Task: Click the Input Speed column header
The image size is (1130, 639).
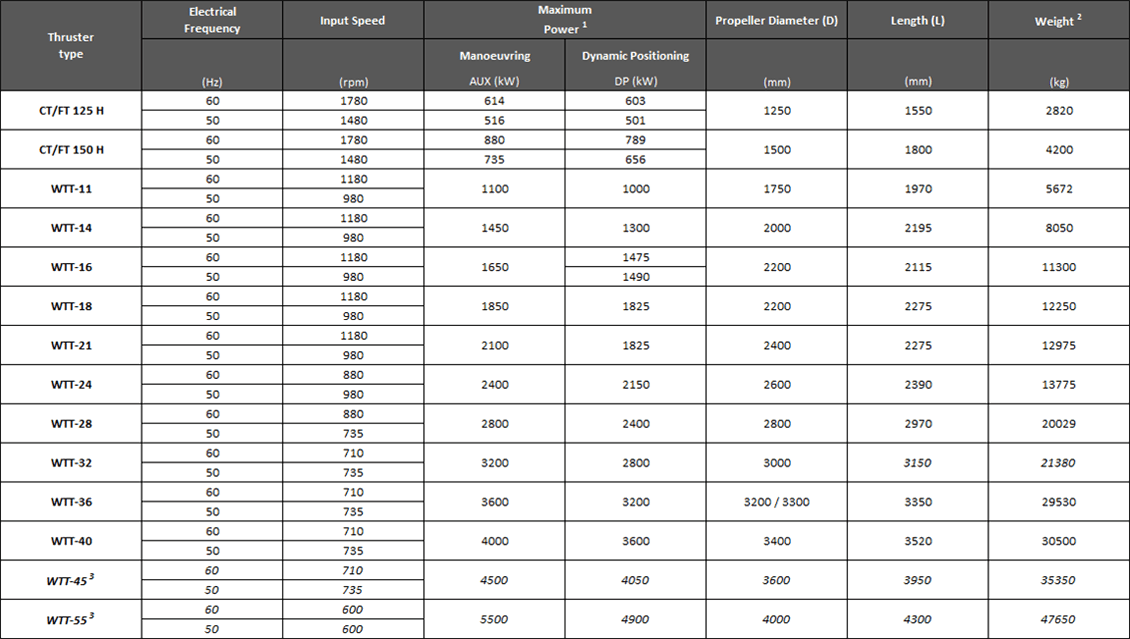Action: (x=353, y=21)
